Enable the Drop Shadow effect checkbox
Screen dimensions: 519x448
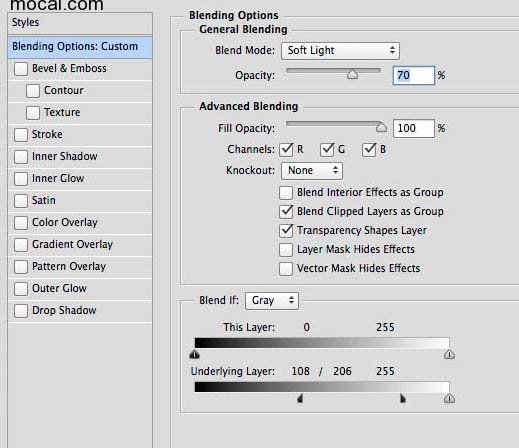click(21, 311)
